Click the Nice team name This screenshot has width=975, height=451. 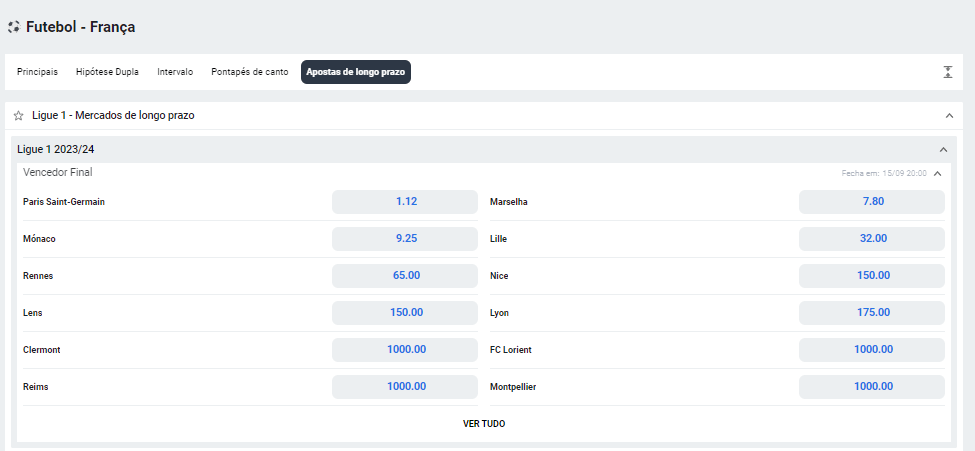tap(499, 276)
